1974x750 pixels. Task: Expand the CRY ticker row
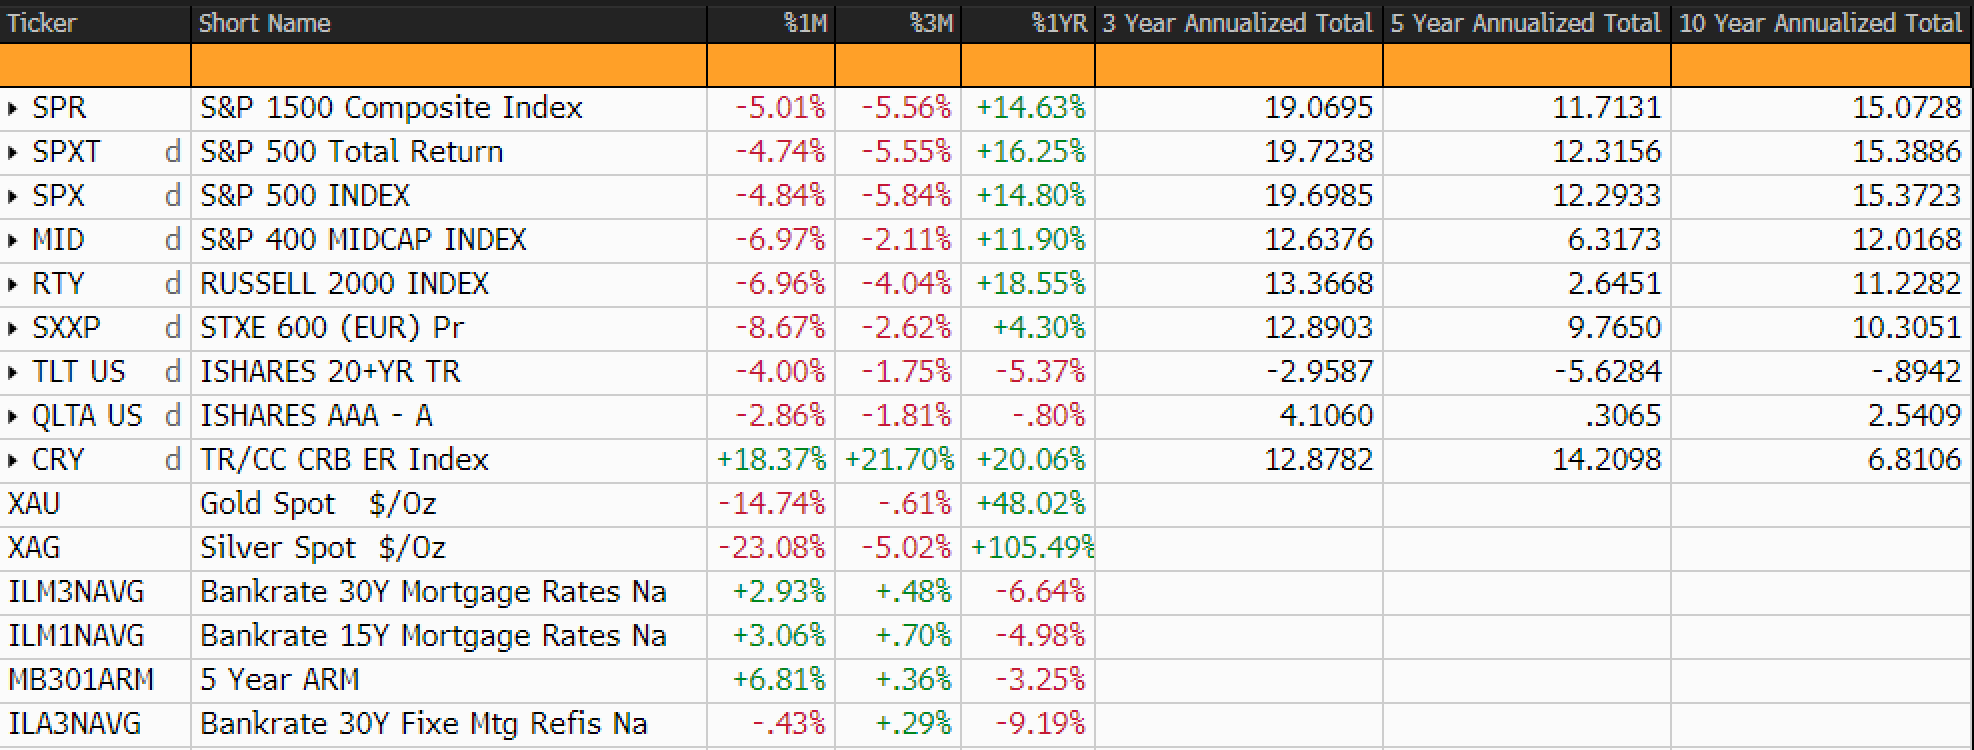13,460
